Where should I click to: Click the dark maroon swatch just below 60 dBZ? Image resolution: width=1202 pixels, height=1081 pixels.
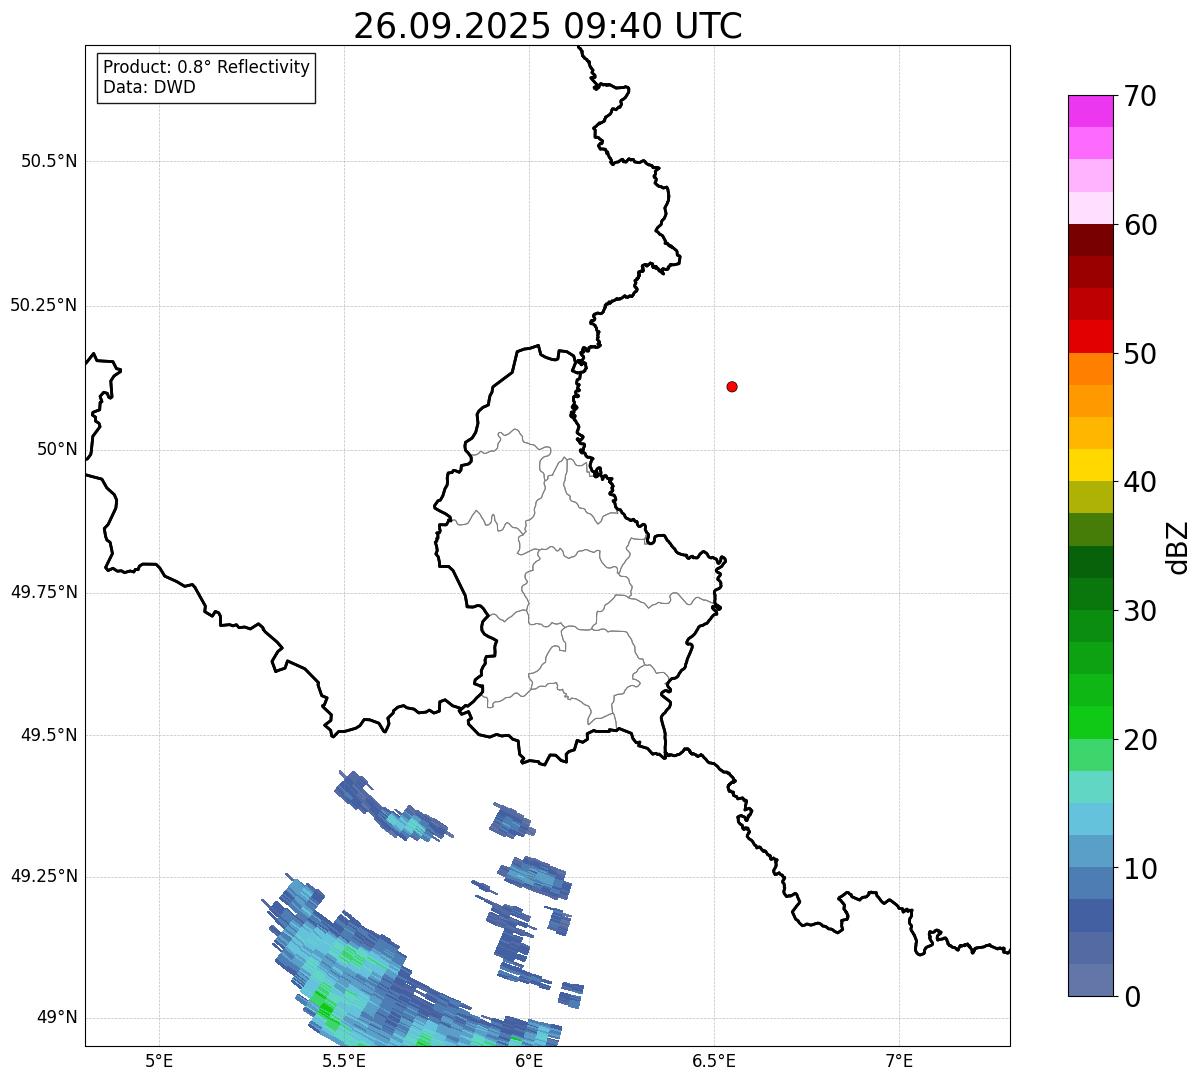pos(1090,240)
